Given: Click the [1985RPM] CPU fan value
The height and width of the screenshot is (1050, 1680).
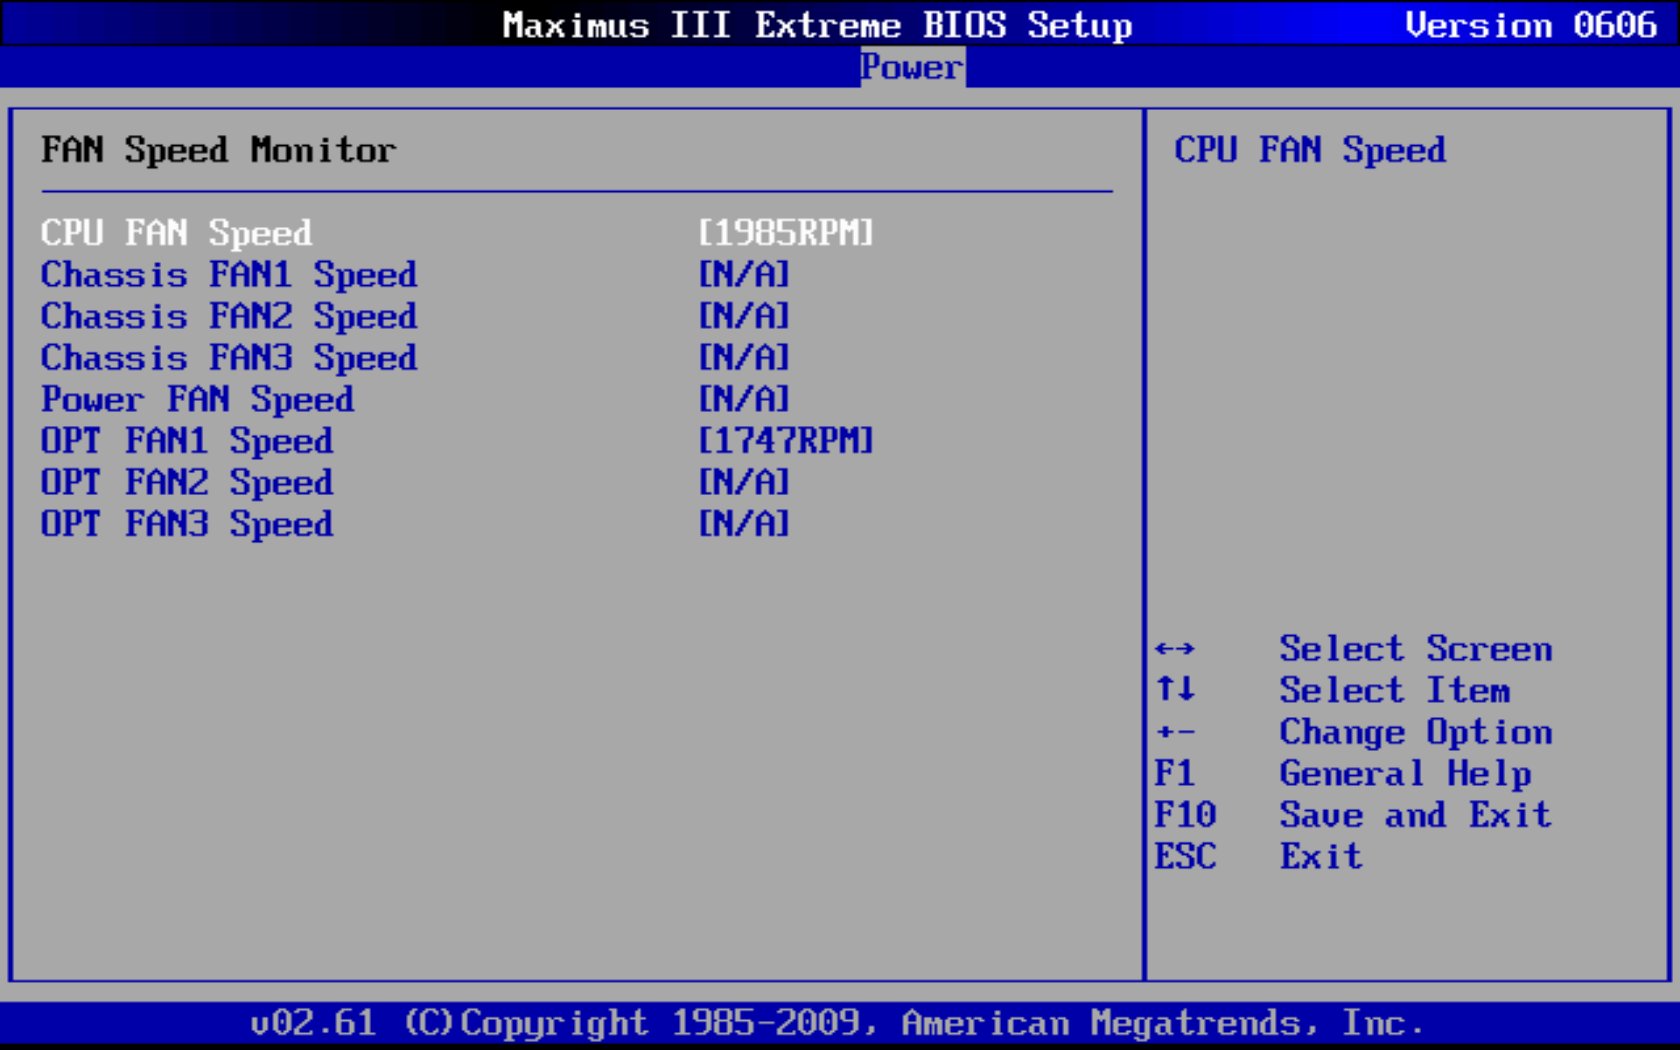Looking at the screenshot, I should tap(786, 233).
